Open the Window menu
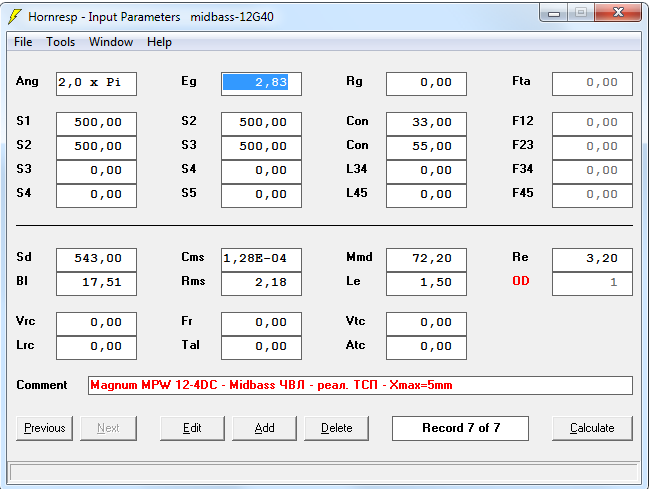 [111, 42]
